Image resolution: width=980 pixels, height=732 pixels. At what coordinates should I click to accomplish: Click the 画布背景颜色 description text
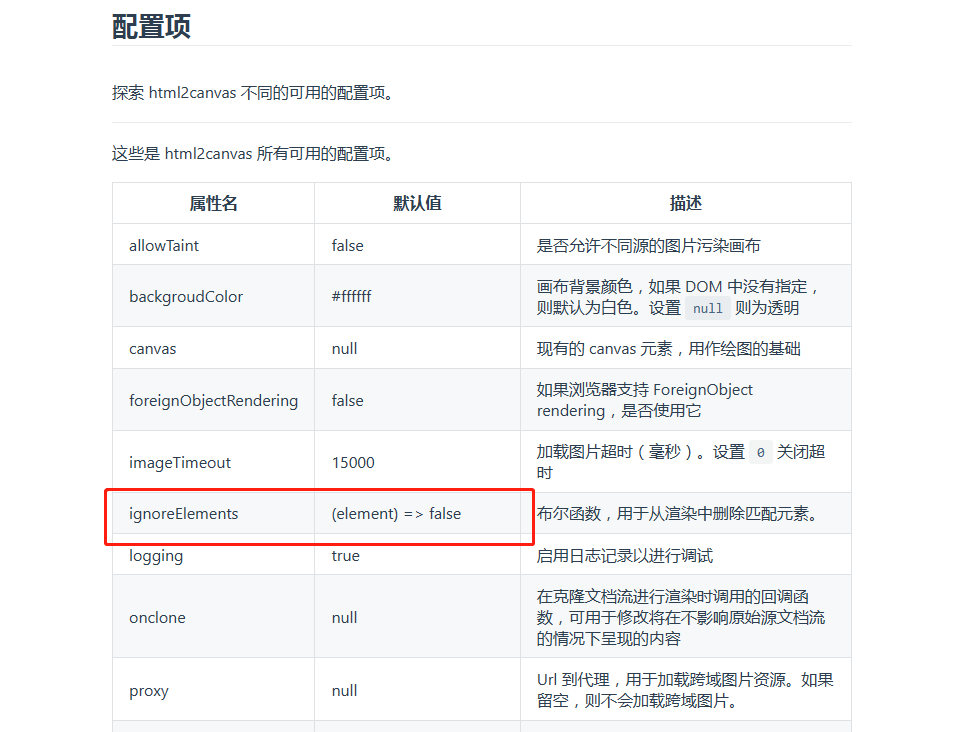pyautogui.click(x=679, y=297)
